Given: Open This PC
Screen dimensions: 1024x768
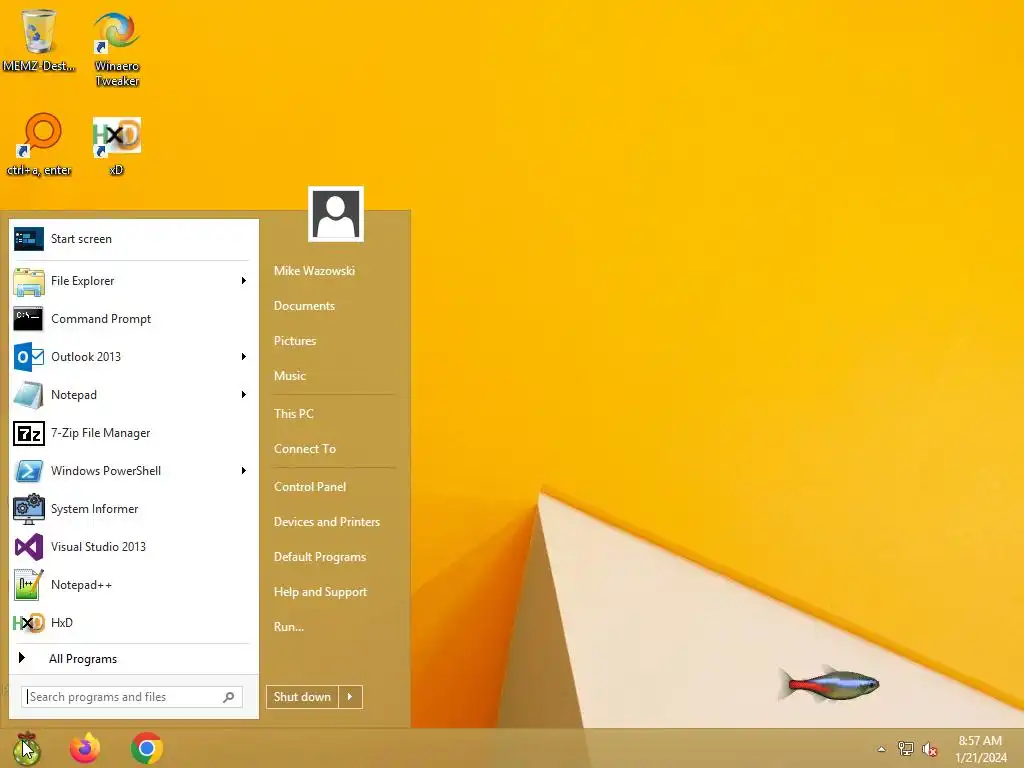Looking at the screenshot, I should 294,413.
